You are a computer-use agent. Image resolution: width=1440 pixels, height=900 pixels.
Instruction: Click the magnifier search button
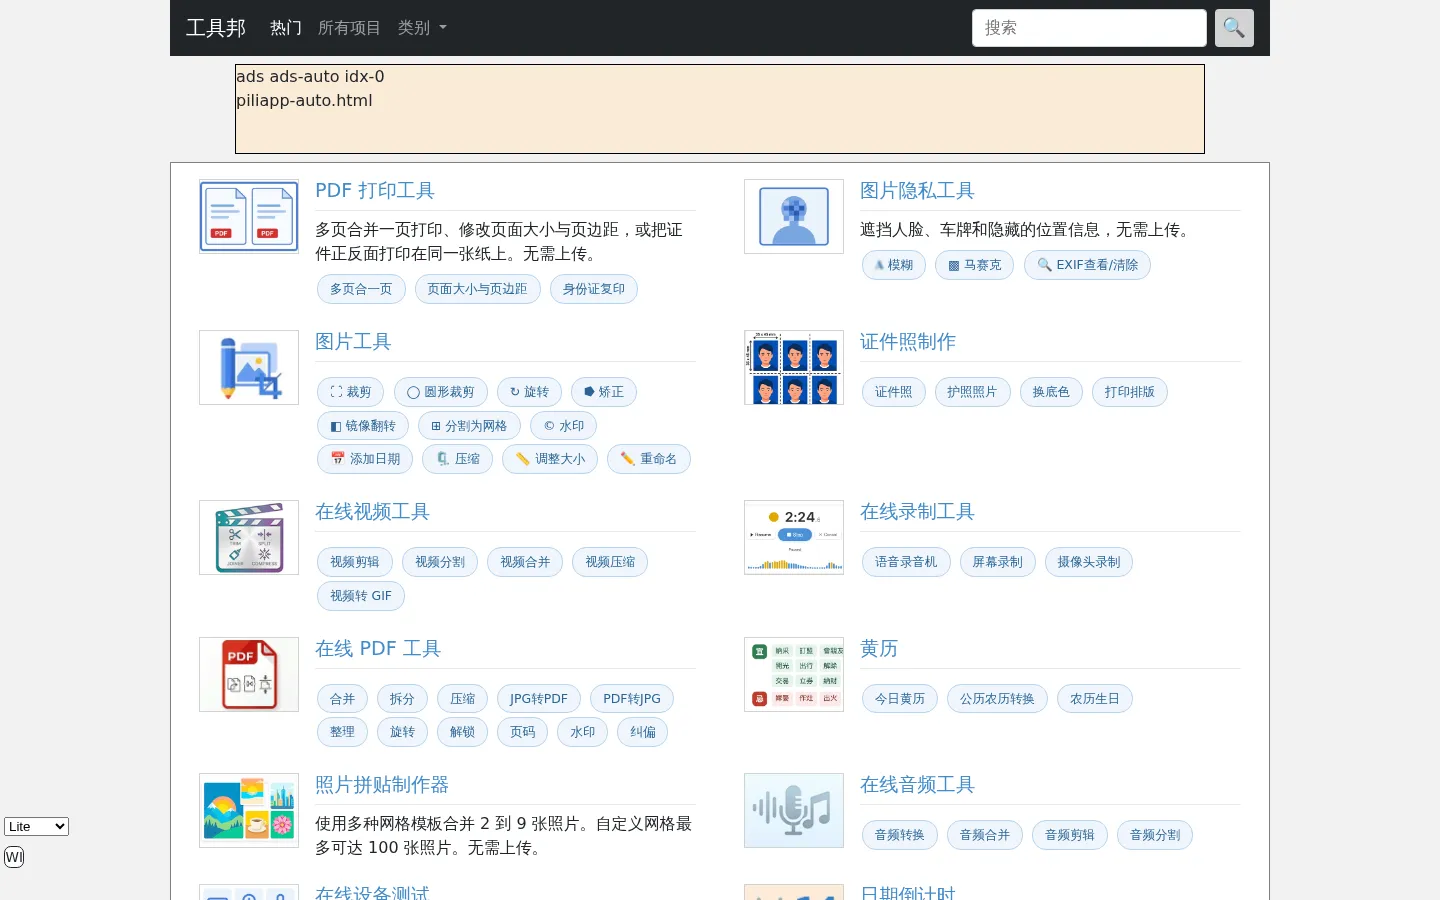point(1234,28)
